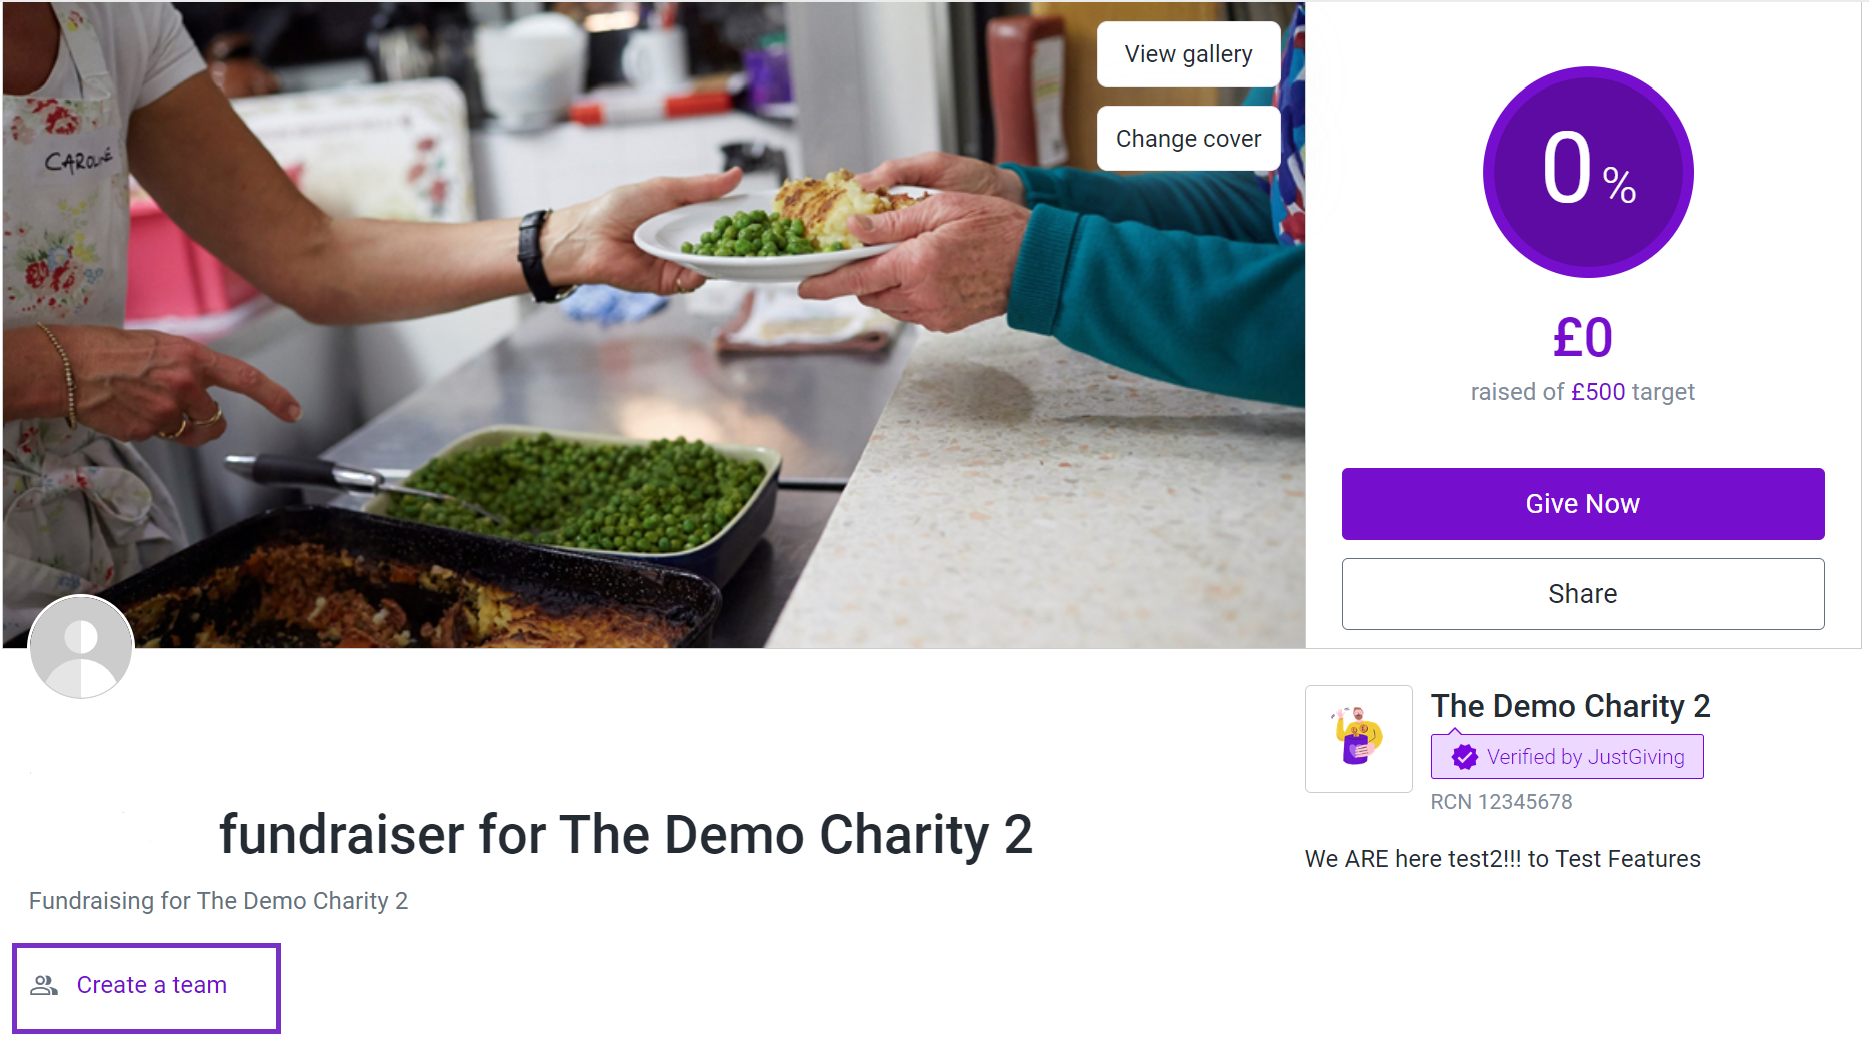The image size is (1869, 1041).
Task: Click the verified checkmark icon
Action: [x=1464, y=757]
